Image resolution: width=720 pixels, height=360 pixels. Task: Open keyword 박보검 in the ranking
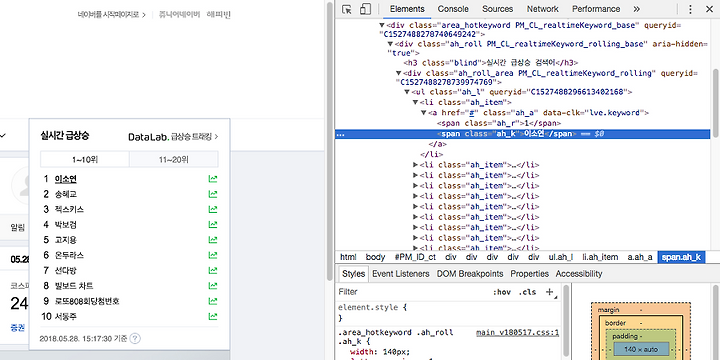point(65,225)
